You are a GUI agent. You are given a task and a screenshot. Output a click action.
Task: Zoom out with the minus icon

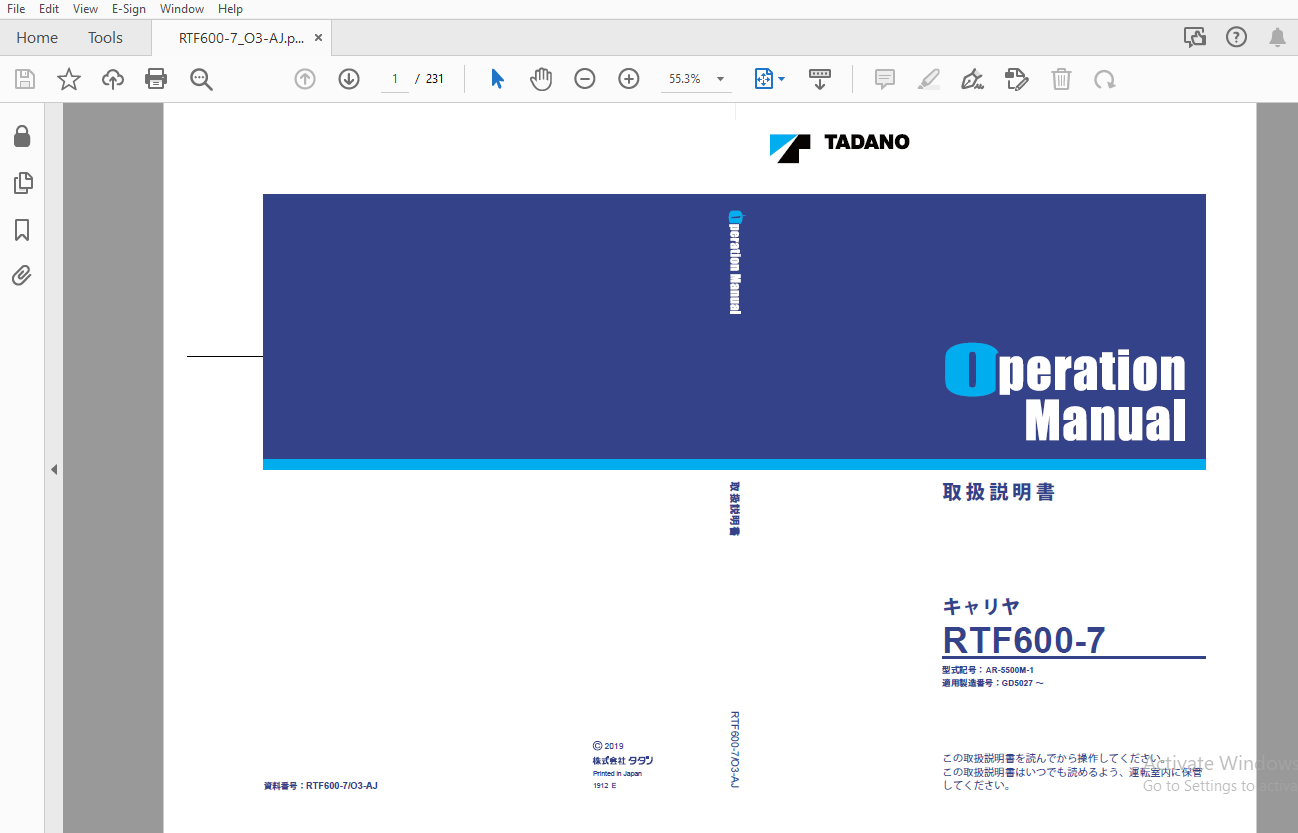pyautogui.click(x=585, y=79)
